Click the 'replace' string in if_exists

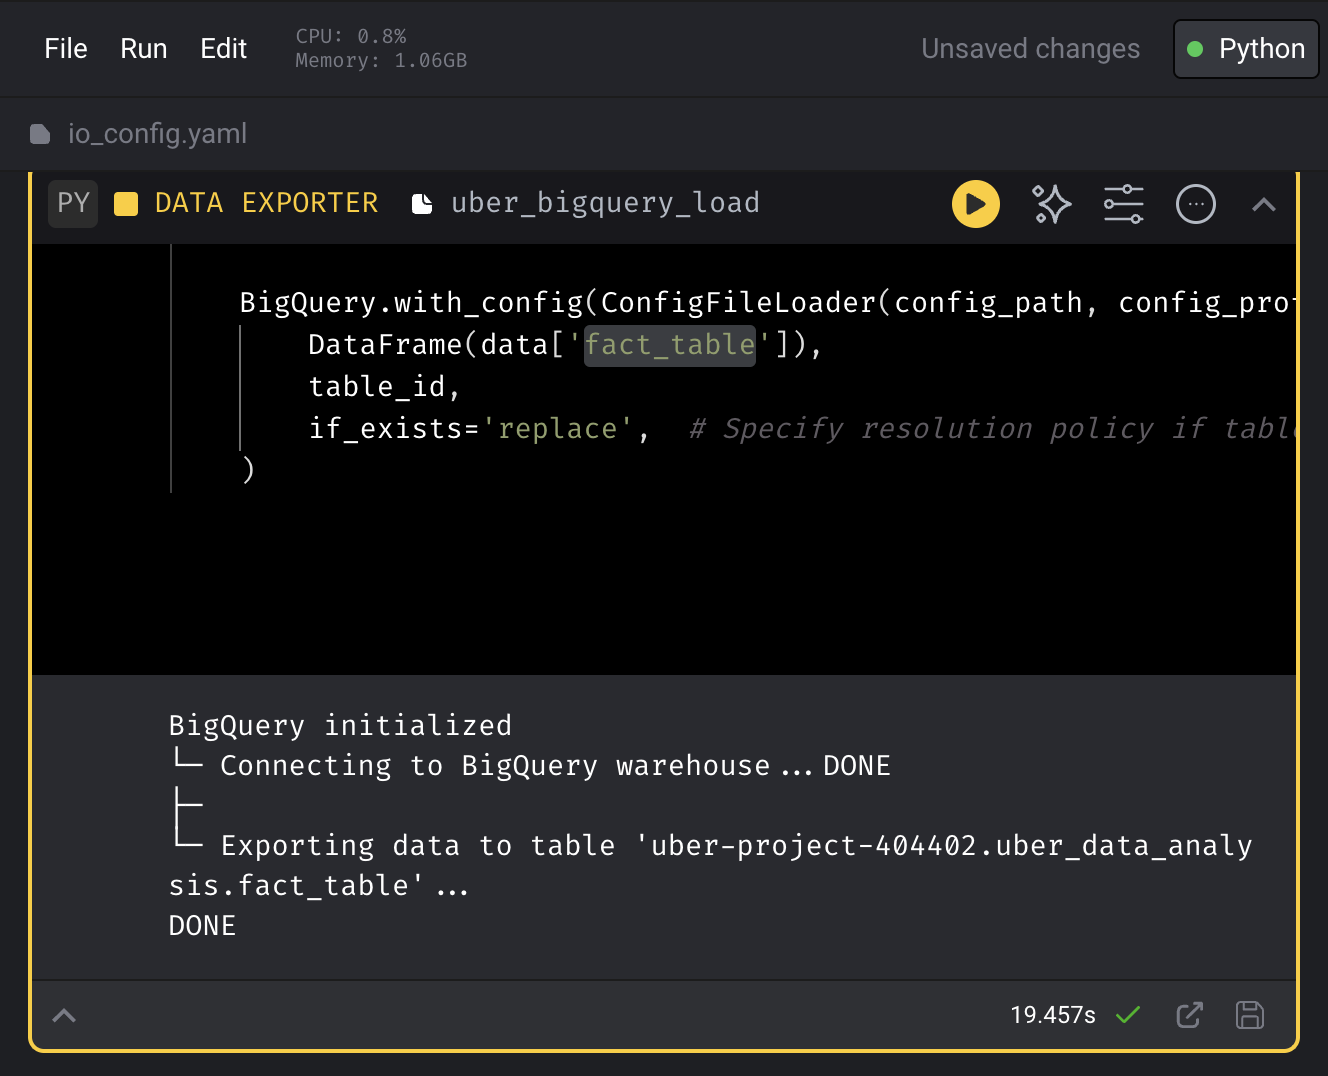coord(558,429)
